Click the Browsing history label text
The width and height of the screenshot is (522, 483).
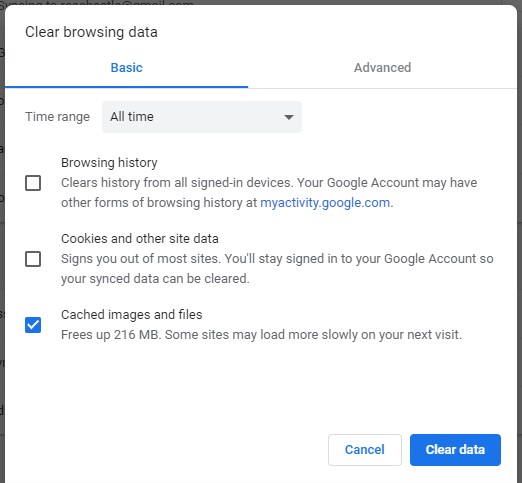(x=109, y=163)
